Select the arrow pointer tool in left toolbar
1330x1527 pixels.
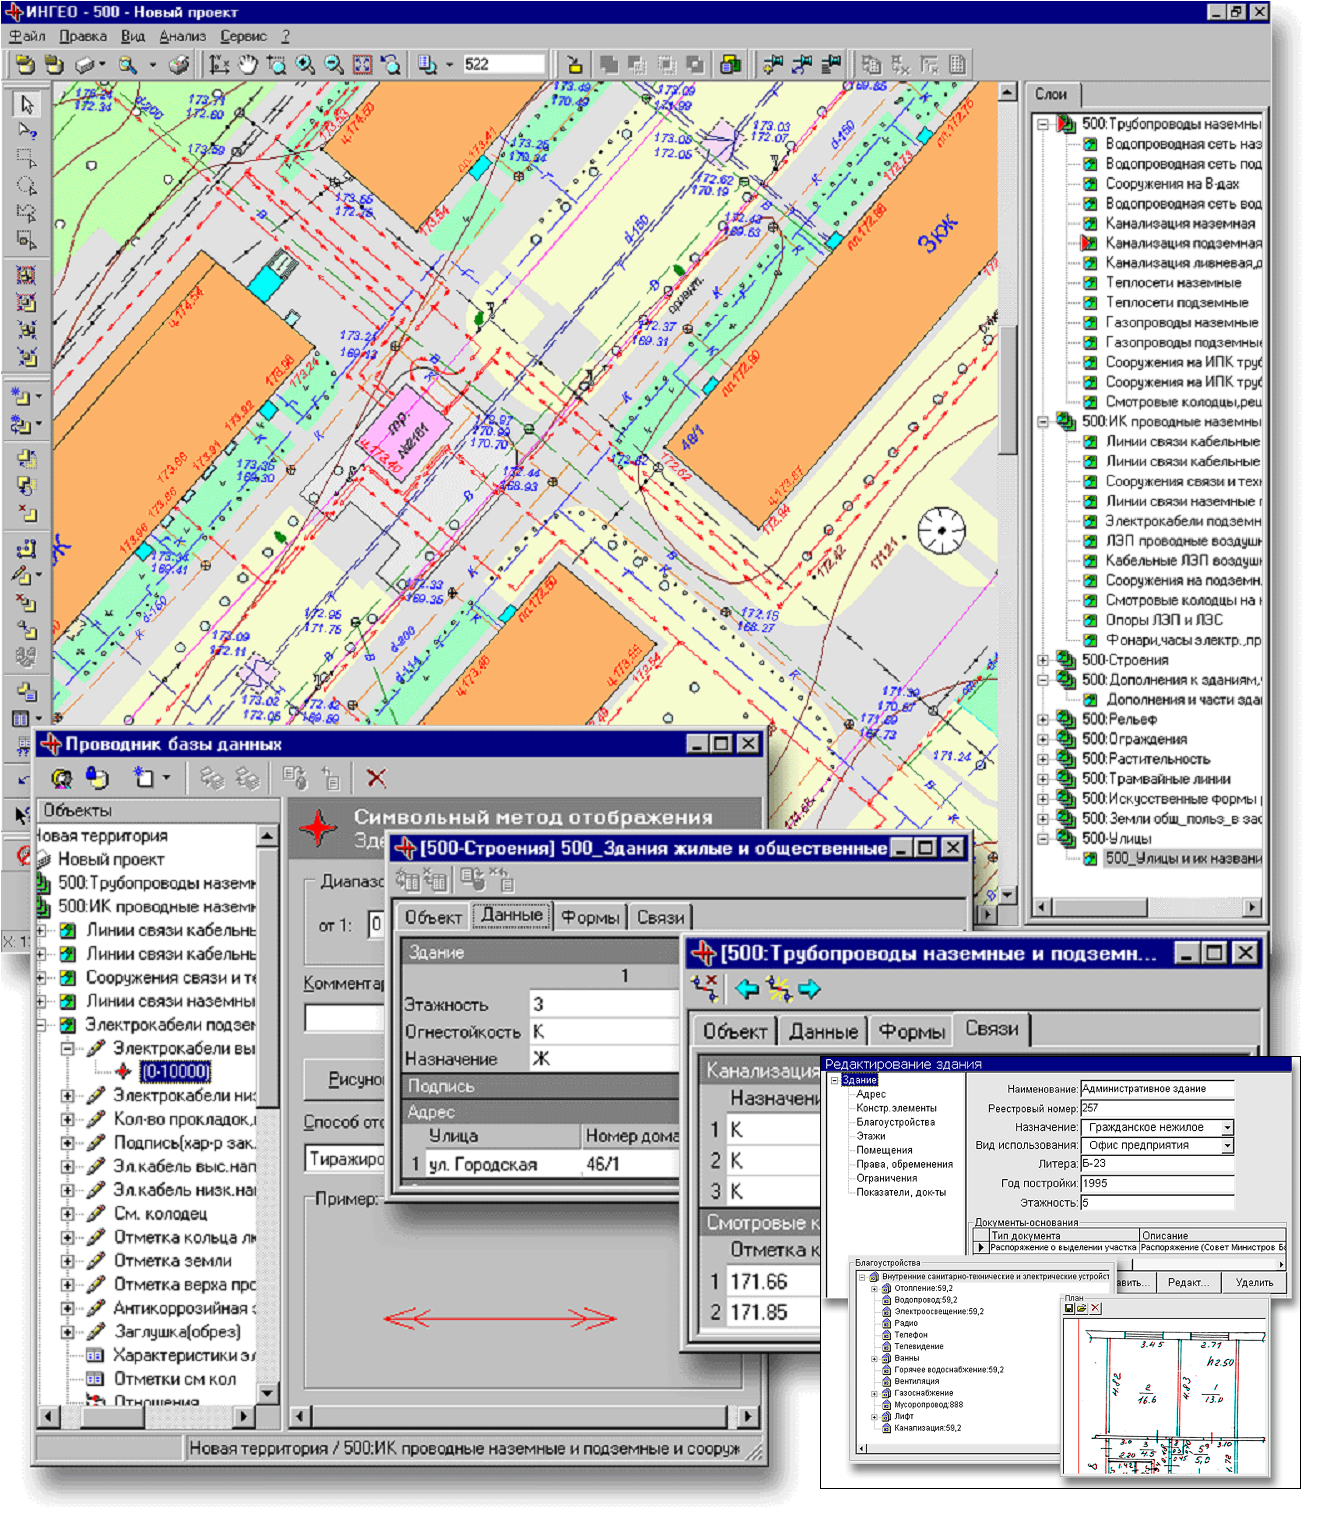click(x=27, y=105)
